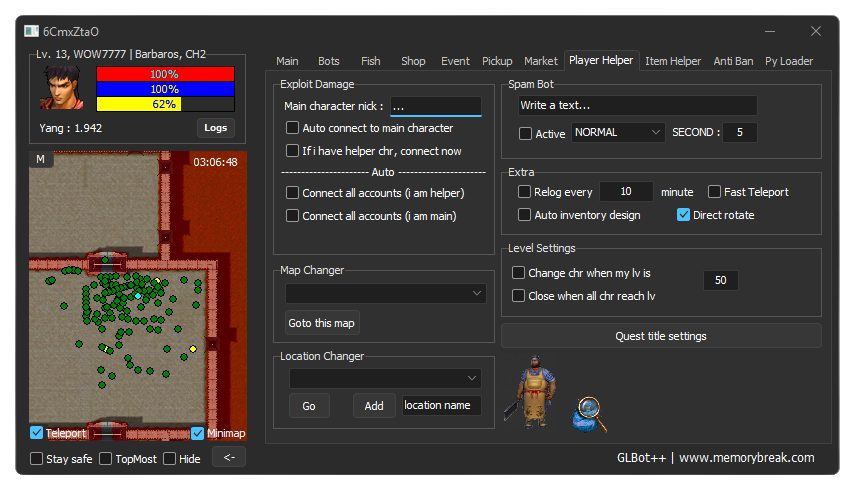Open the Market tab
This screenshot has width=854, height=501.
540,61
